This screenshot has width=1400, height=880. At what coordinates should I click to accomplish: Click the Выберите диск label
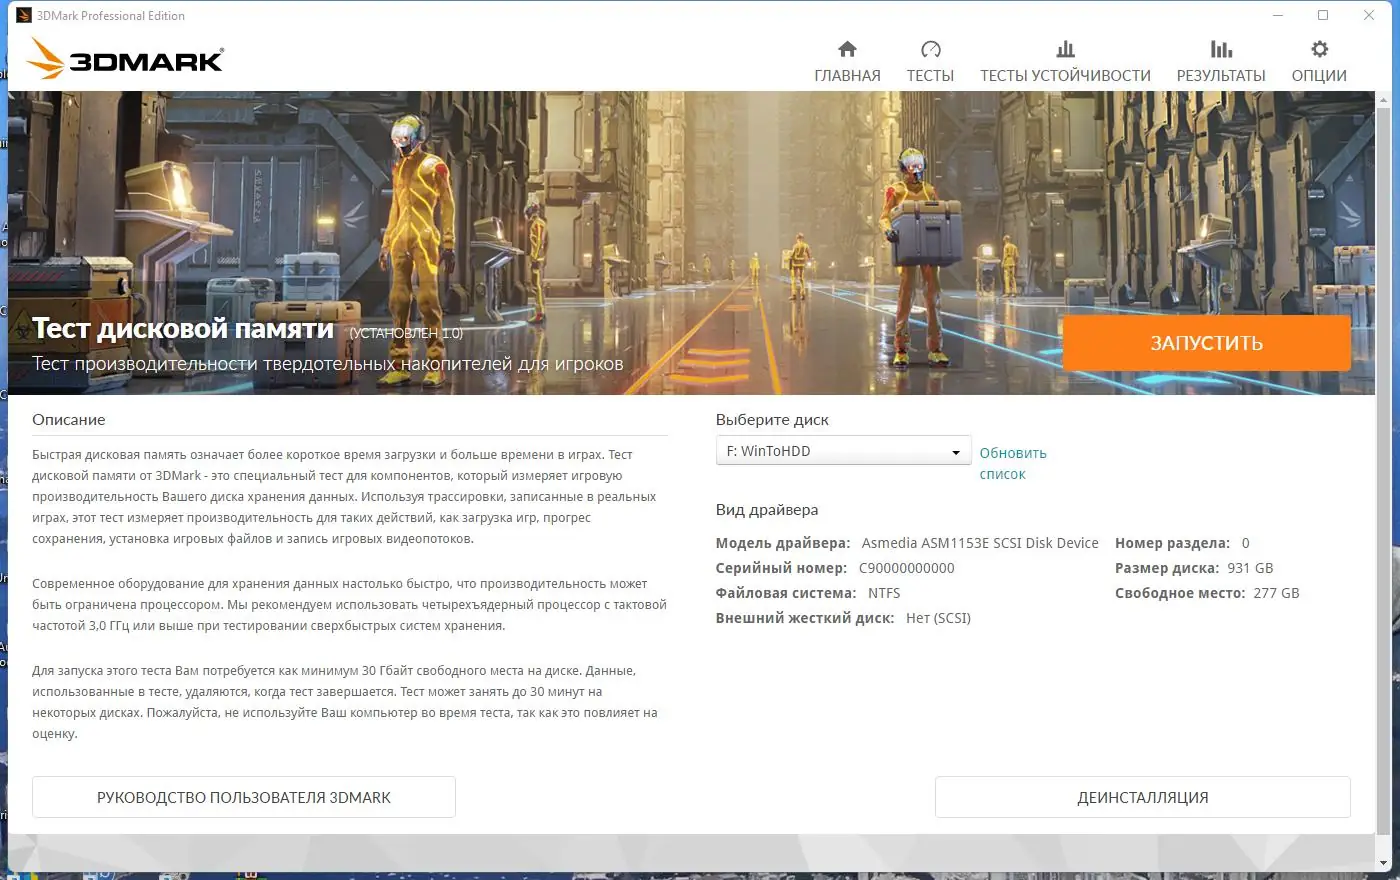coord(772,420)
